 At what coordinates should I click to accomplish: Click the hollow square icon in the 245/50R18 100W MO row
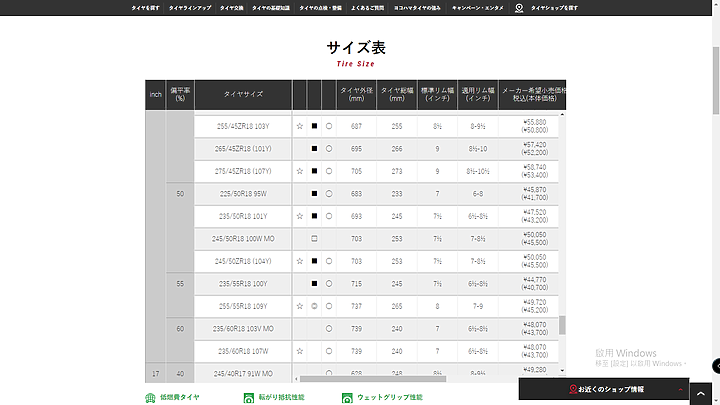[314, 238]
